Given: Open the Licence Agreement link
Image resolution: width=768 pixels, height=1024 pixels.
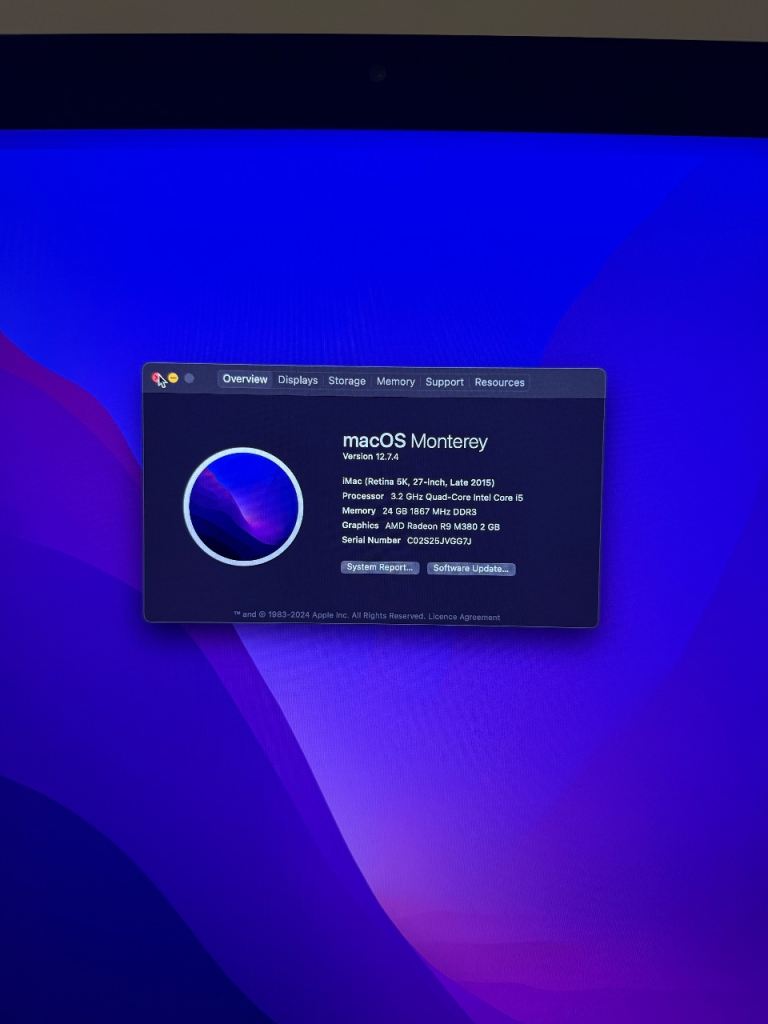Looking at the screenshot, I should (464, 617).
